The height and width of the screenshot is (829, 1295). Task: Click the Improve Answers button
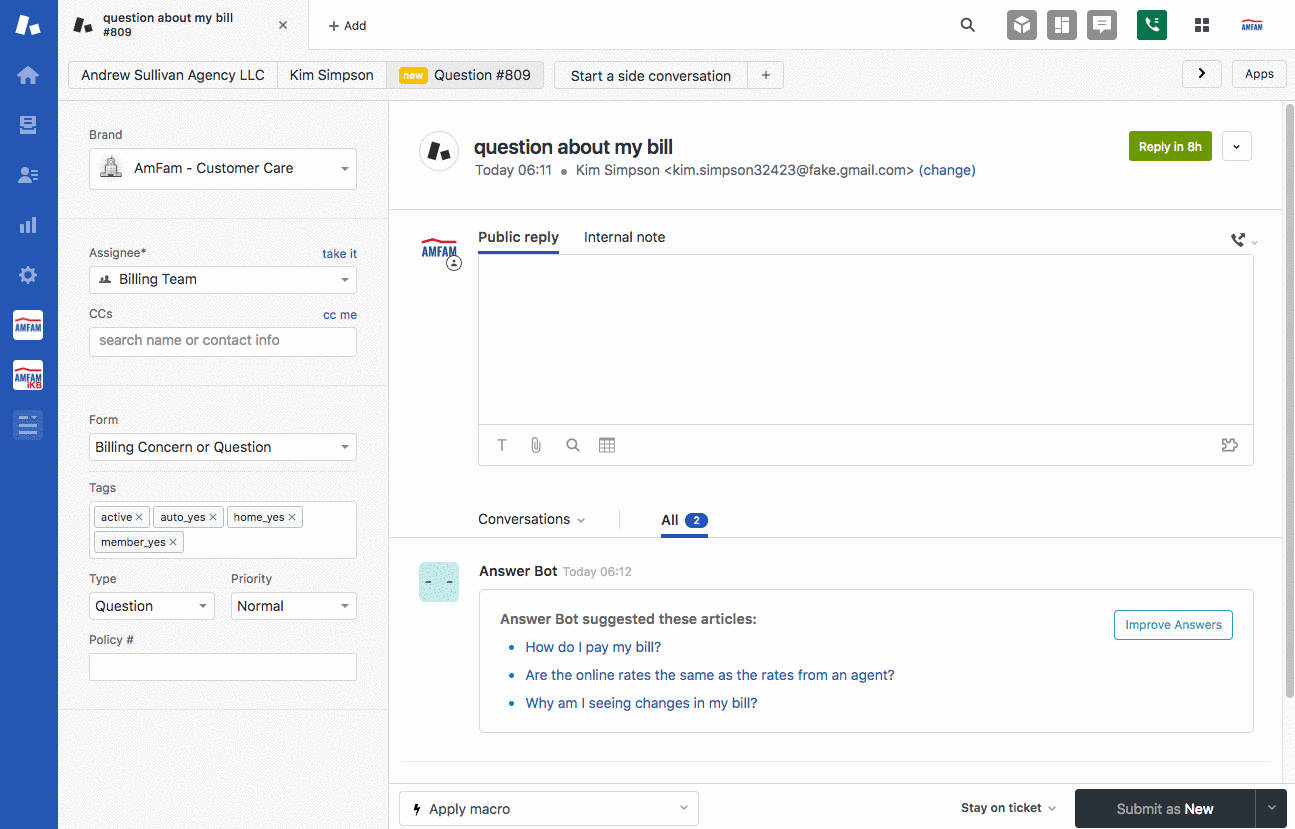pos(1173,625)
